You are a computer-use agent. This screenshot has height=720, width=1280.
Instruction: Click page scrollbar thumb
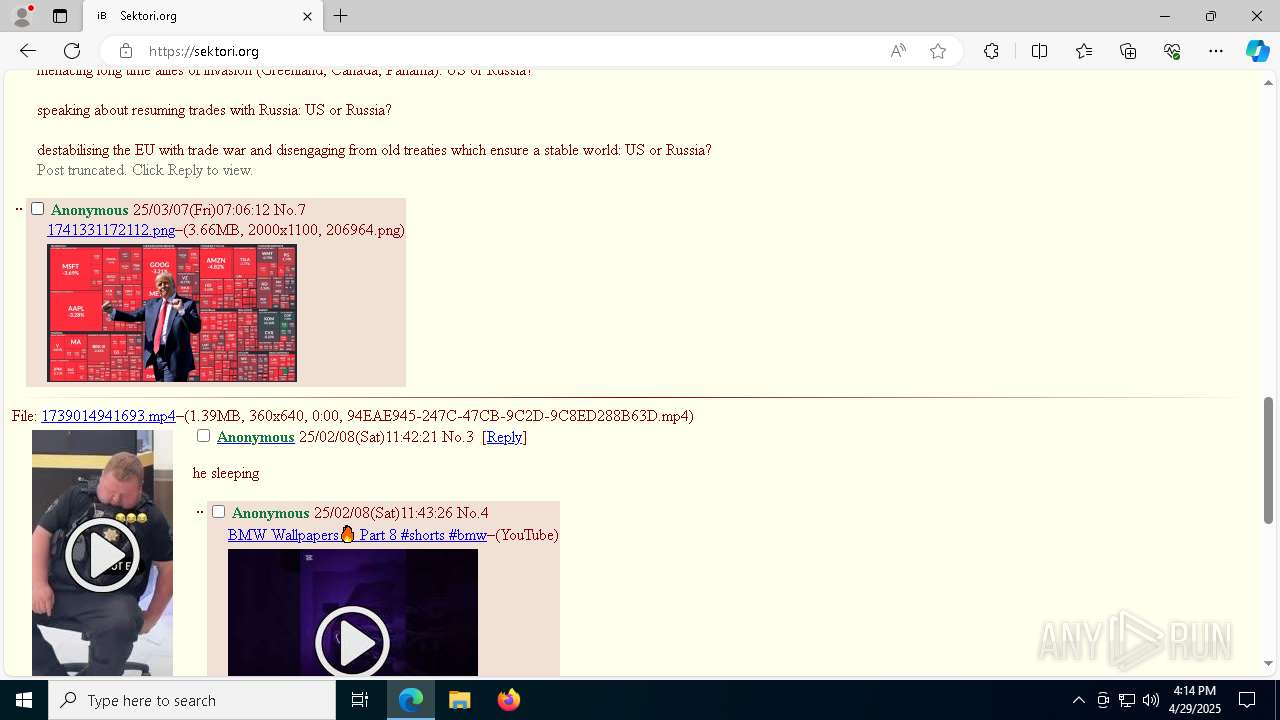click(1268, 460)
